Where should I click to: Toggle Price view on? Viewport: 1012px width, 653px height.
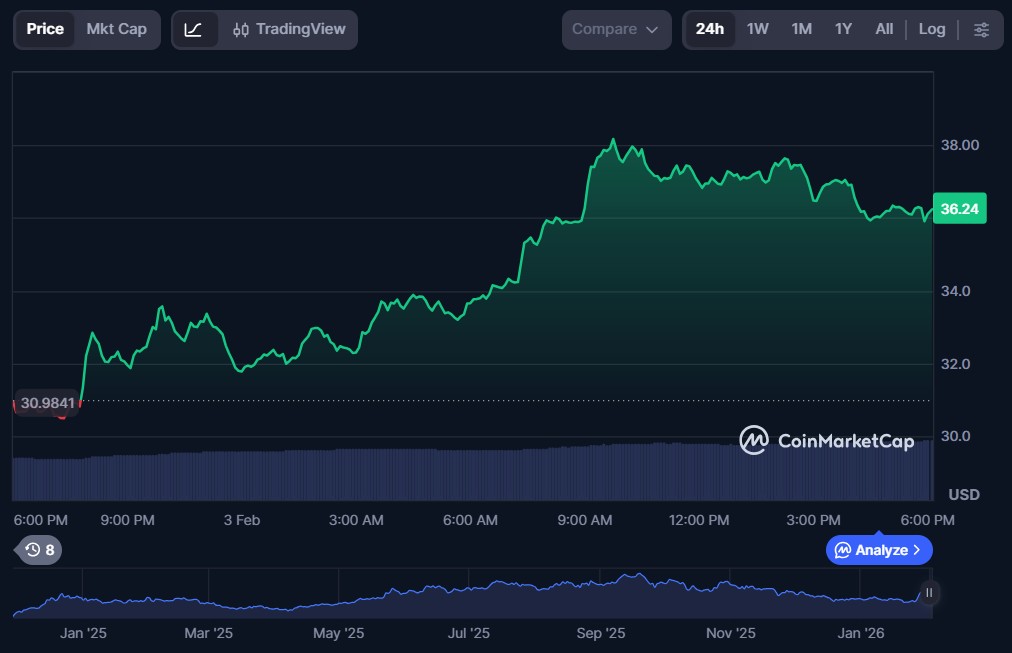(45, 29)
